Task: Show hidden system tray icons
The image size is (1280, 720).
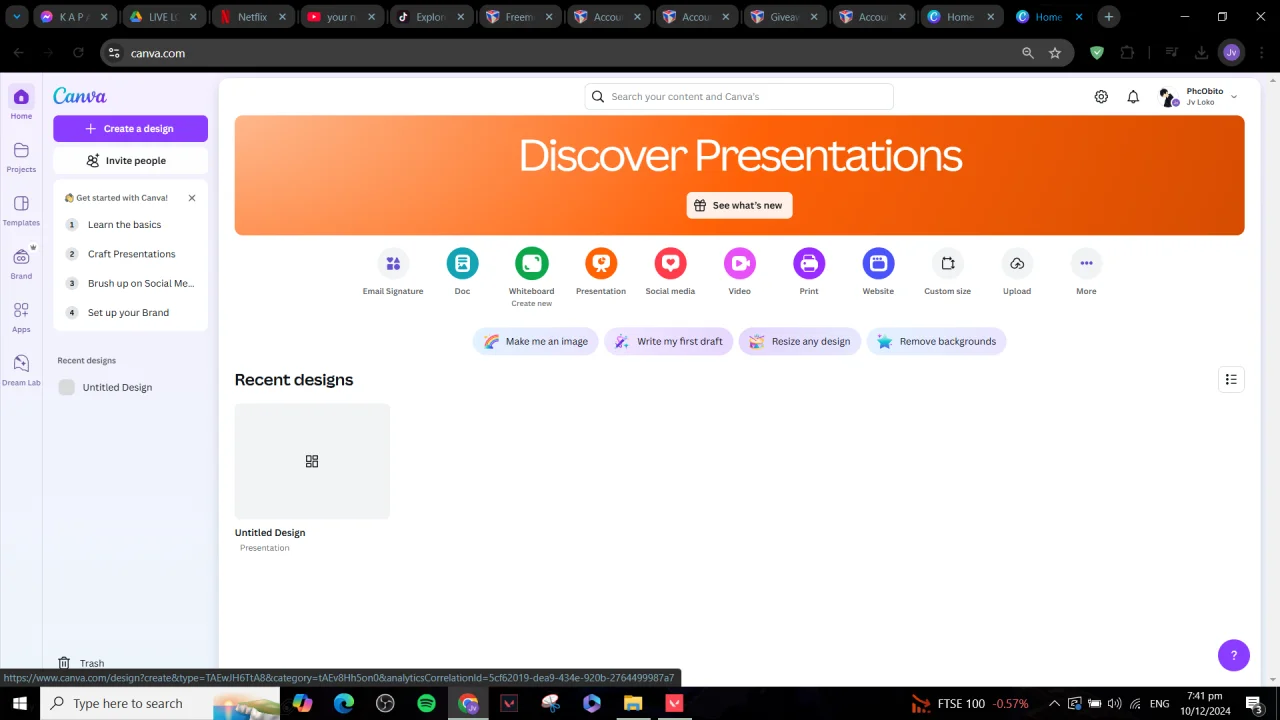Action: pyautogui.click(x=1053, y=704)
